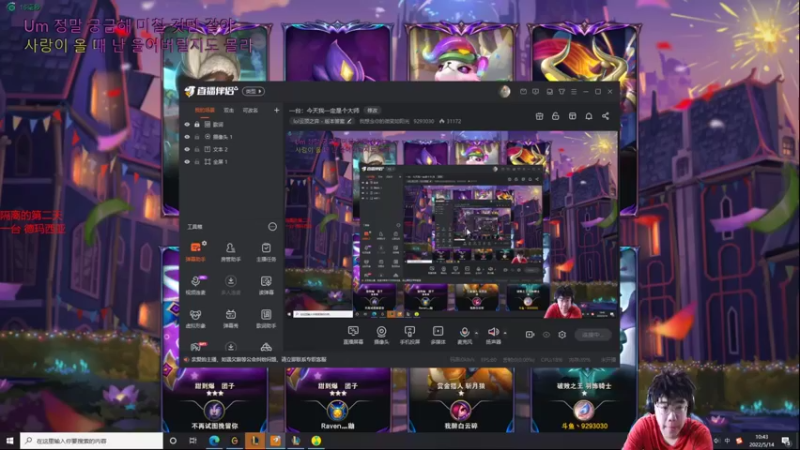The height and width of the screenshot is (450, 800).
Task: Click the room ID 9293030 text
Action: coord(423,121)
